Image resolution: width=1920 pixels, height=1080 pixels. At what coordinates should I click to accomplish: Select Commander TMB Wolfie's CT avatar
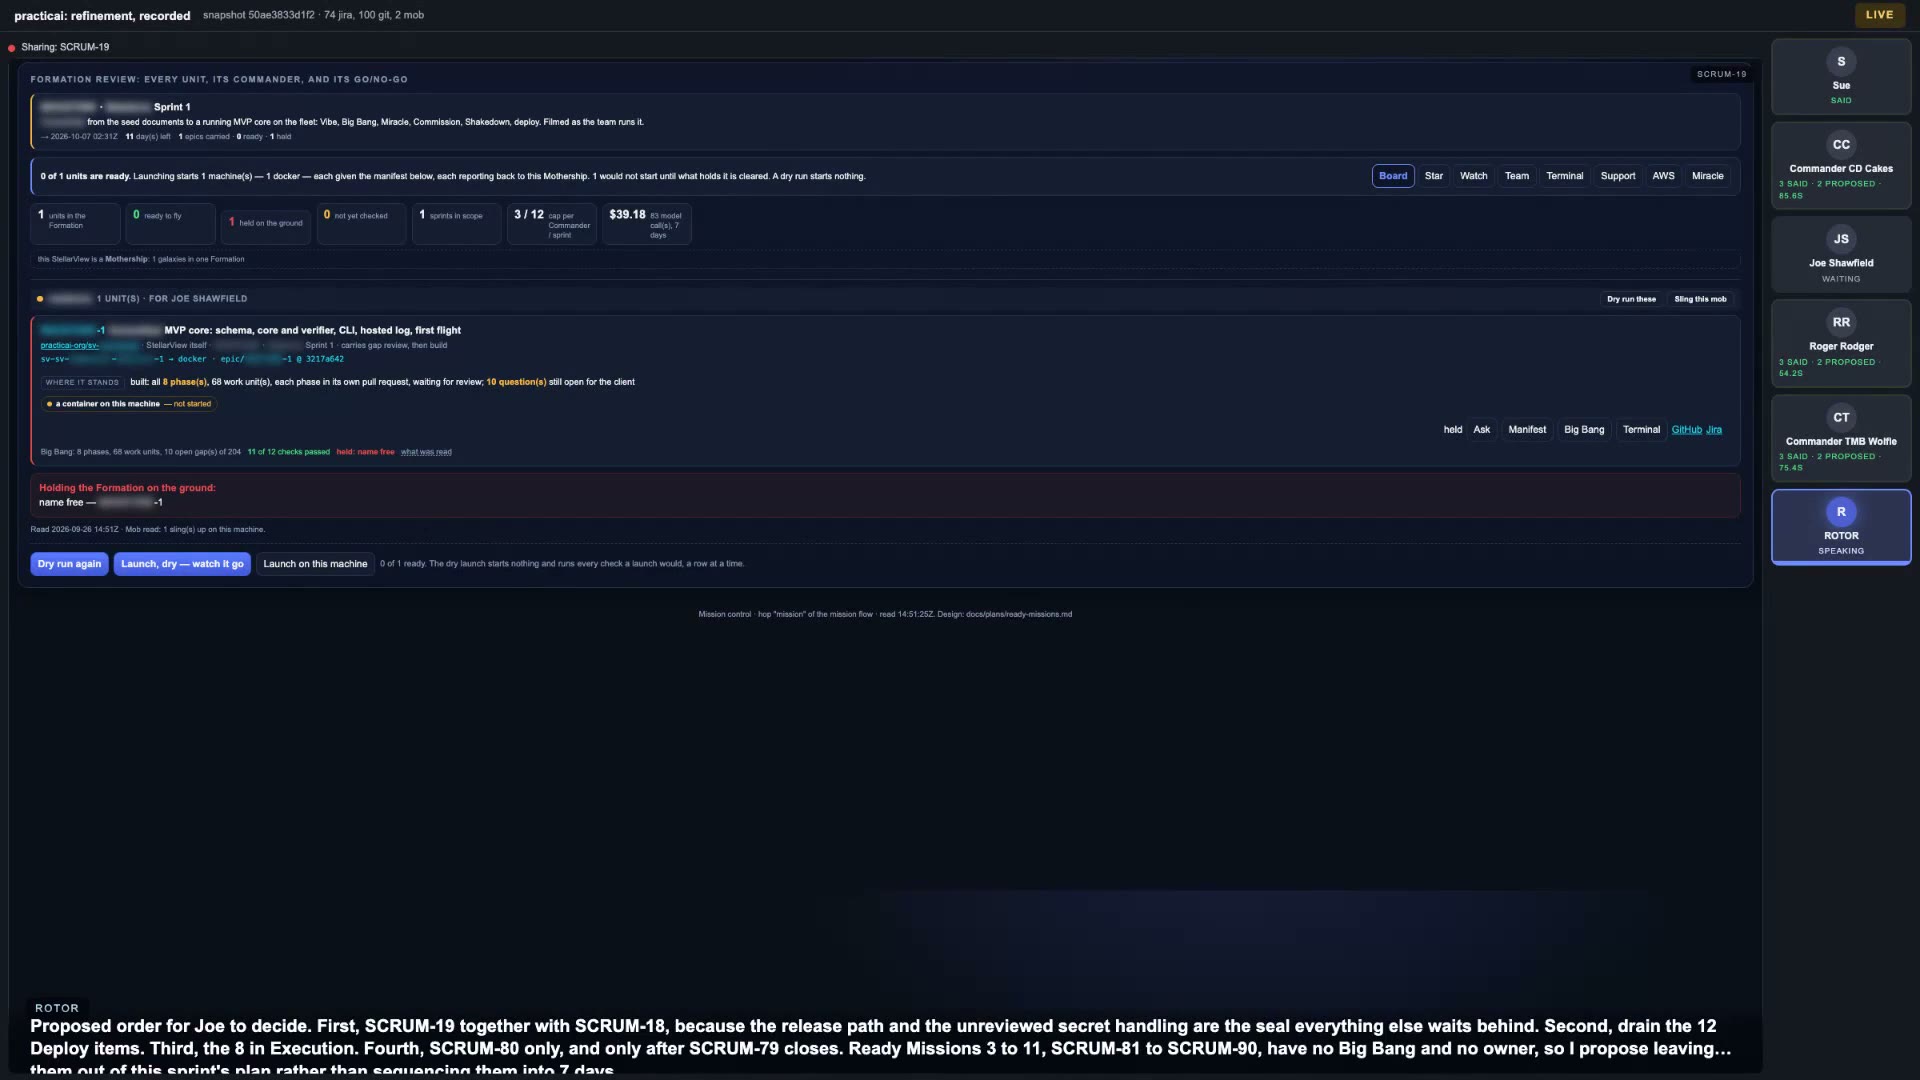(x=1841, y=417)
